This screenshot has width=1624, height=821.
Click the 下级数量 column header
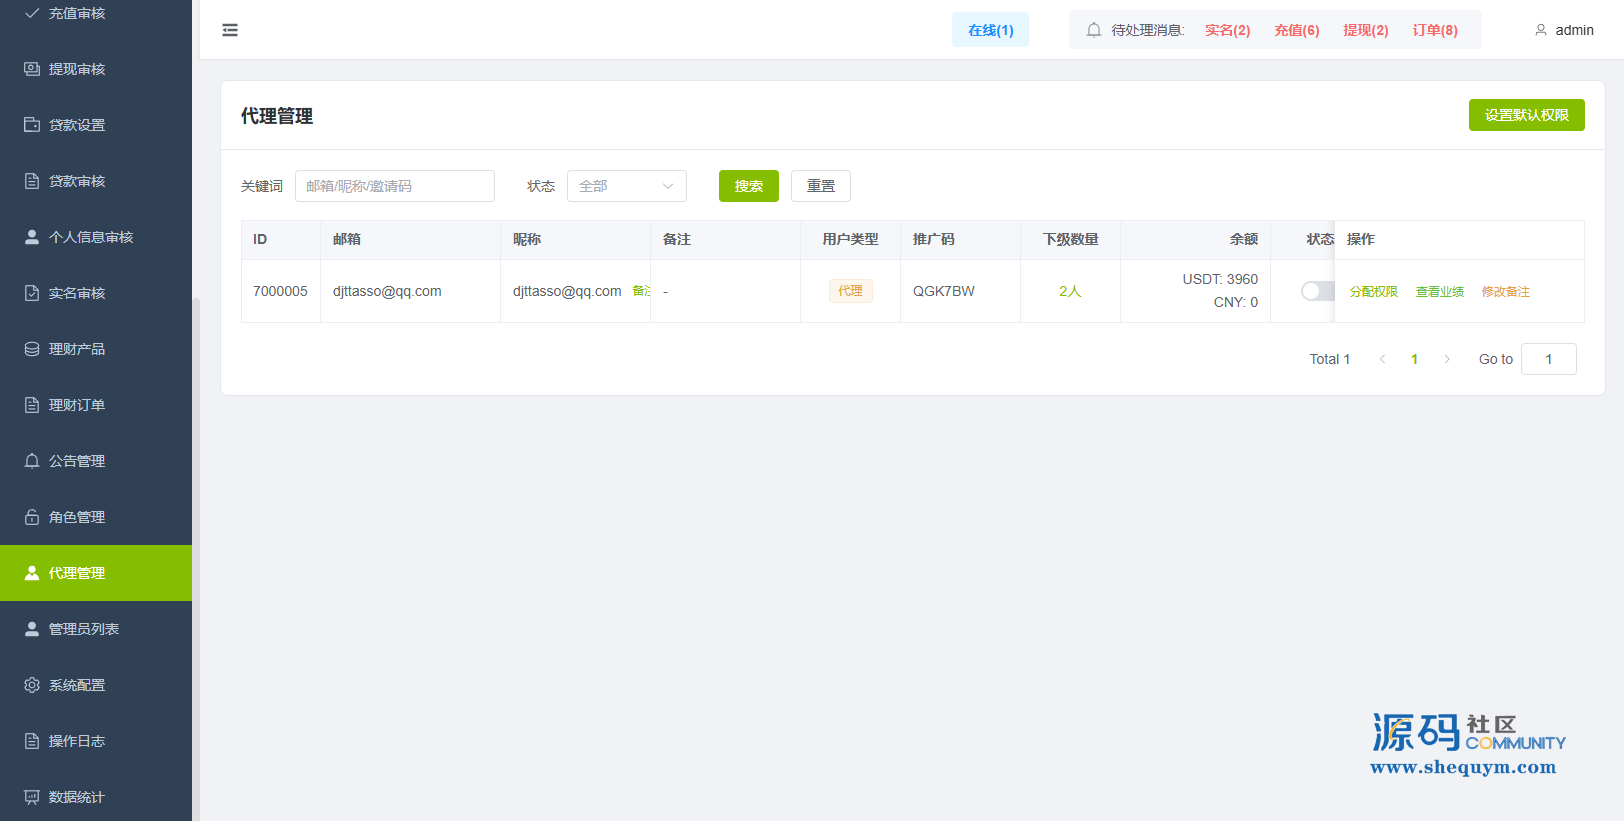tap(1071, 239)
